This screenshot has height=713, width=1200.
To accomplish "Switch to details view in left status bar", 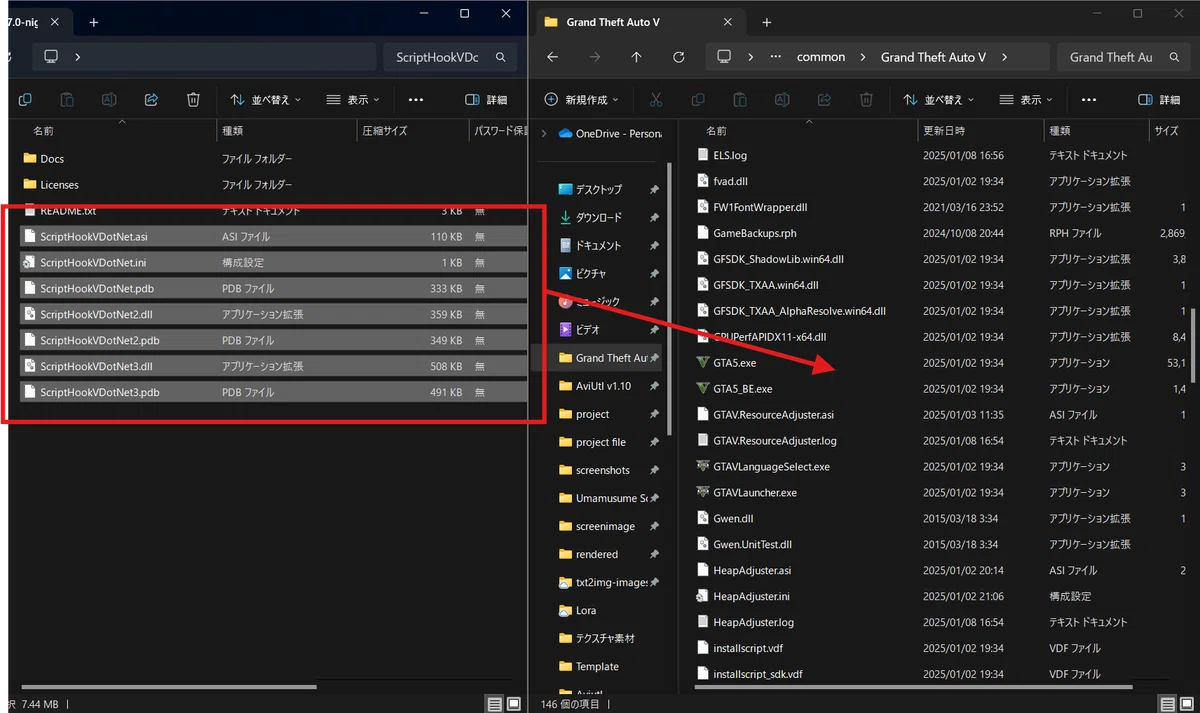I will point(494,703).
